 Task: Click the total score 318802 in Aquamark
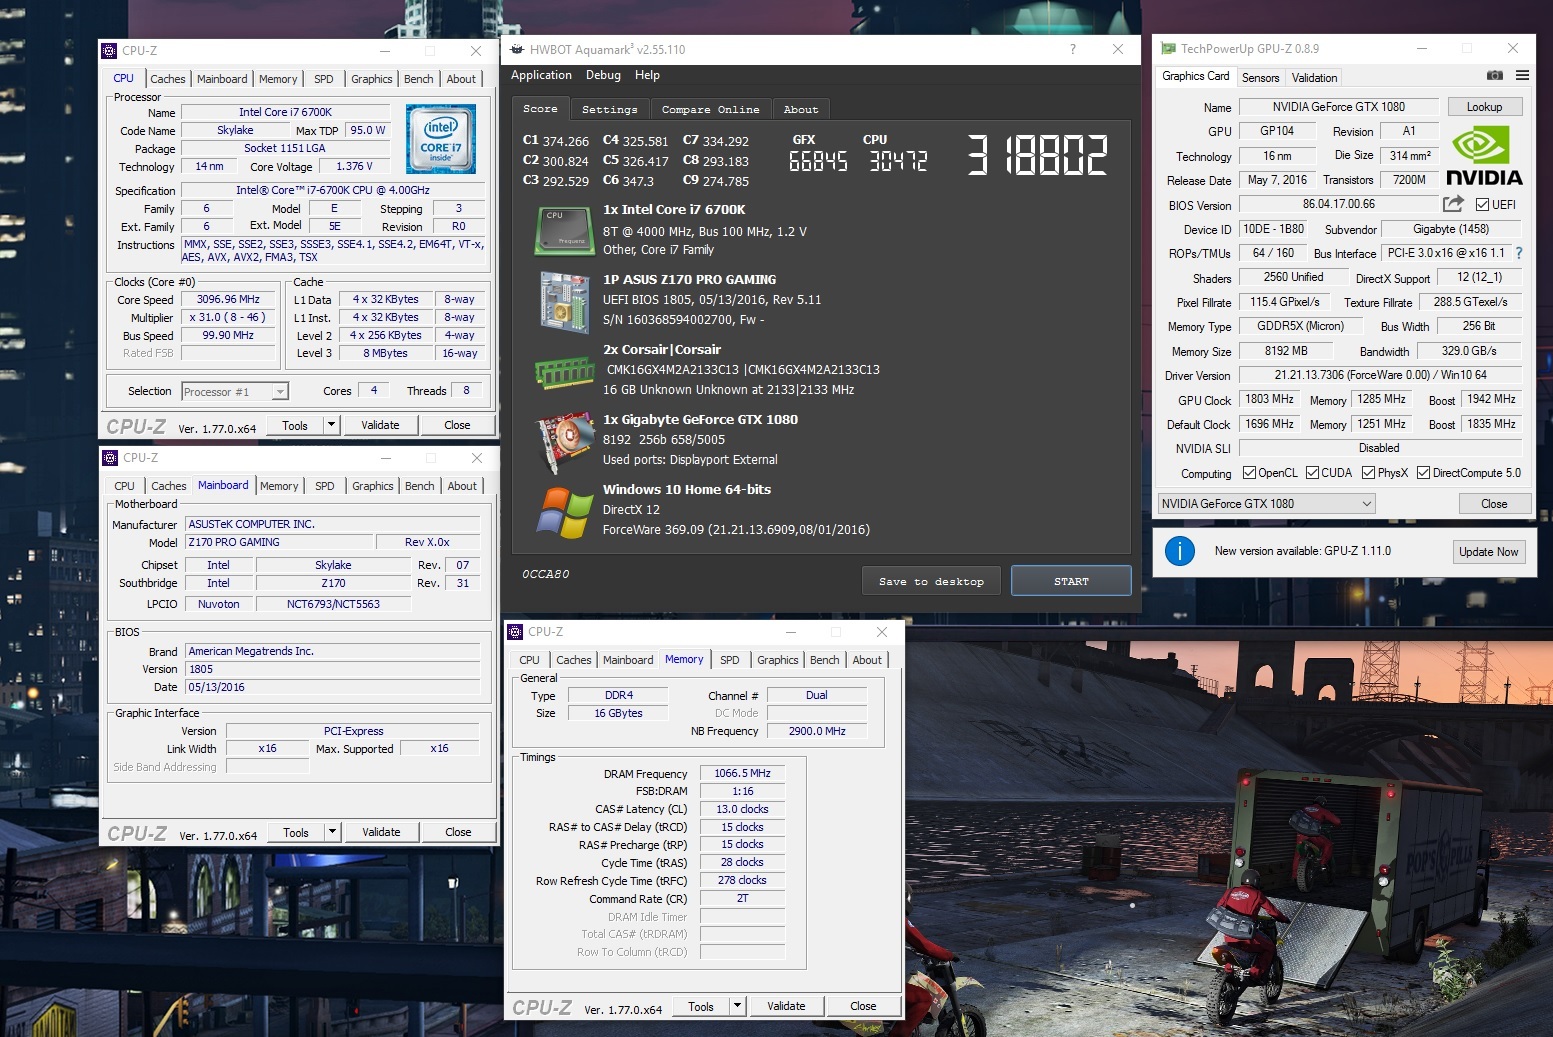pyautogui.click(x=1037, y=156)
